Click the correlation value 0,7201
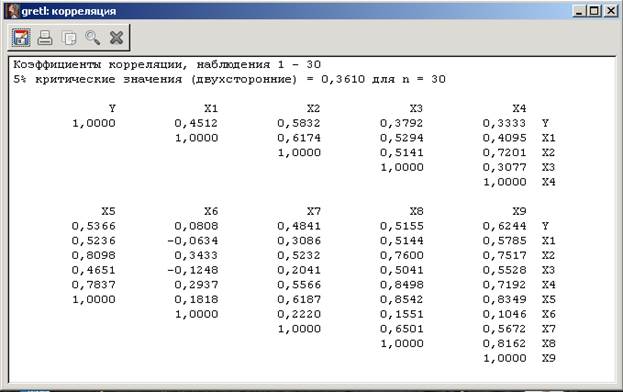 (505, 153)
